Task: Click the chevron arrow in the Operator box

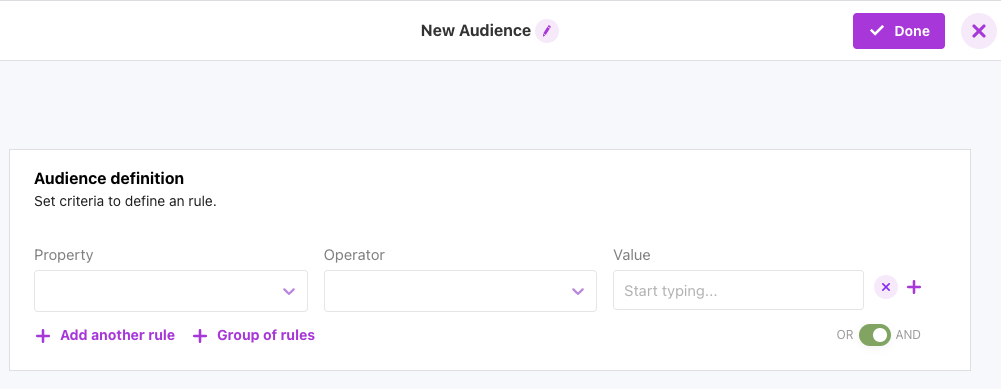Action: 578,291
